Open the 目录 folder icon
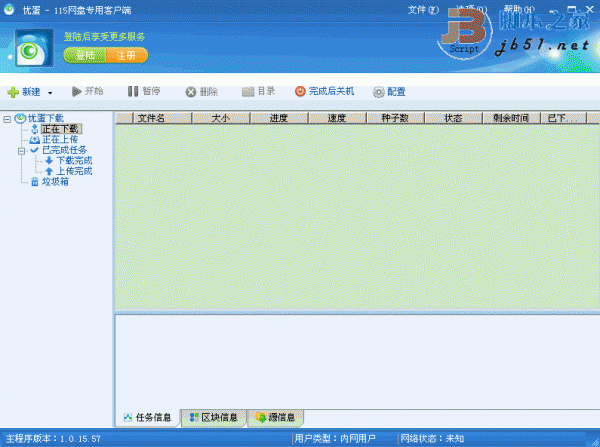The height and width of the screenshot is (447, 600). tap(248, 92)
